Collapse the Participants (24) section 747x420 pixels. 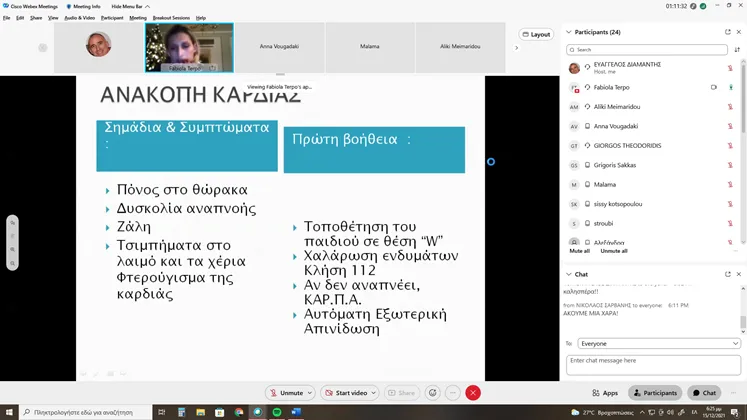569,32
